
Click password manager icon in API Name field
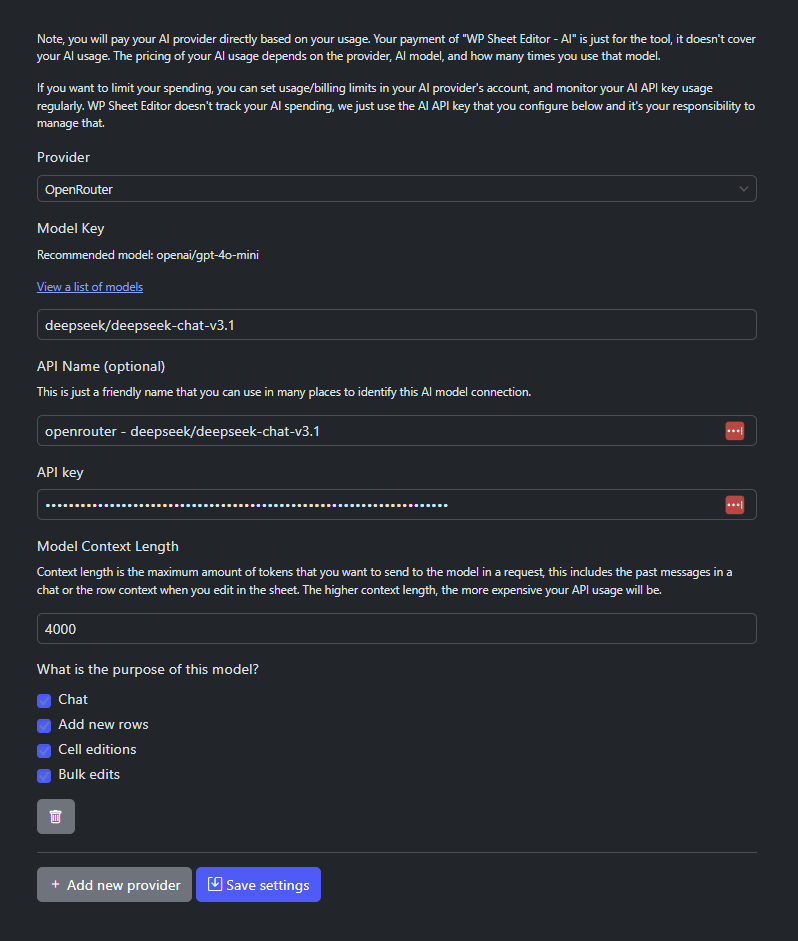[x=734, y=431]
